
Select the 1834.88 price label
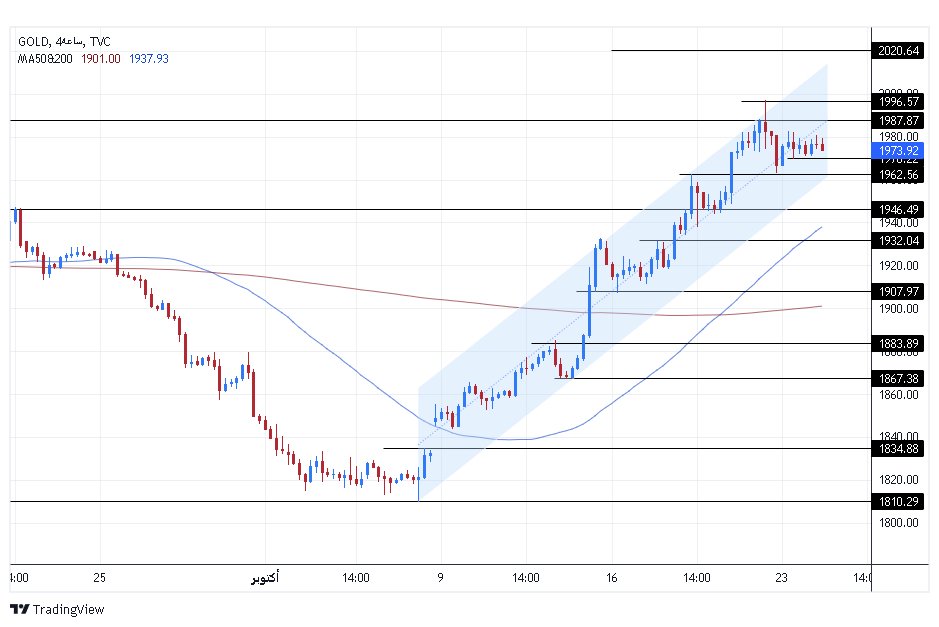(897, 448)
